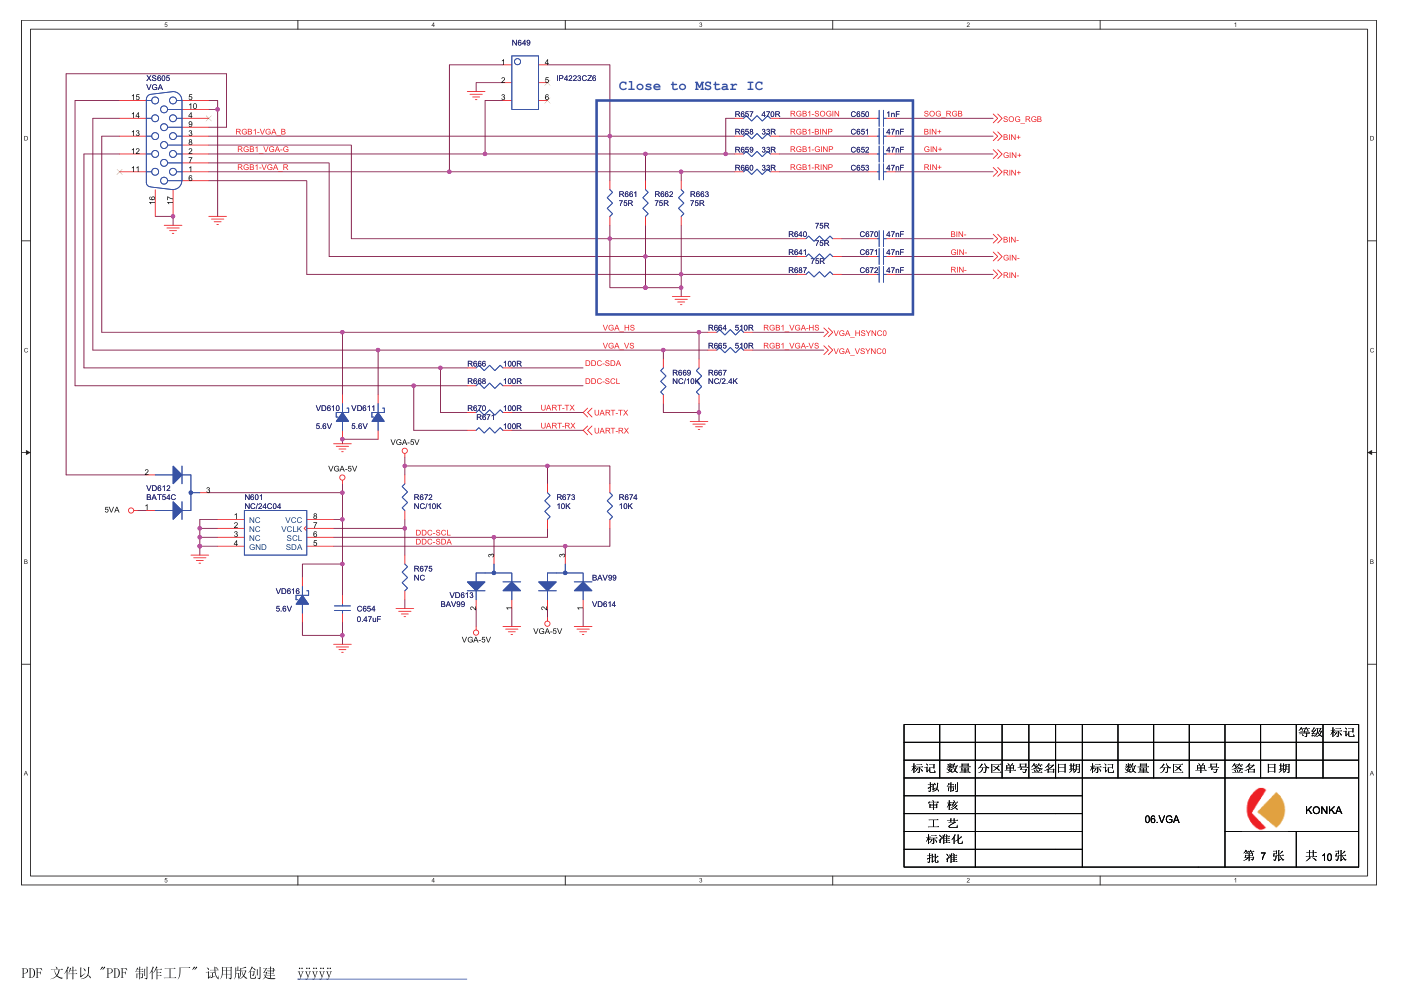
Task: Click the C654 capacitor symbol
Action: tap(343, 607)
